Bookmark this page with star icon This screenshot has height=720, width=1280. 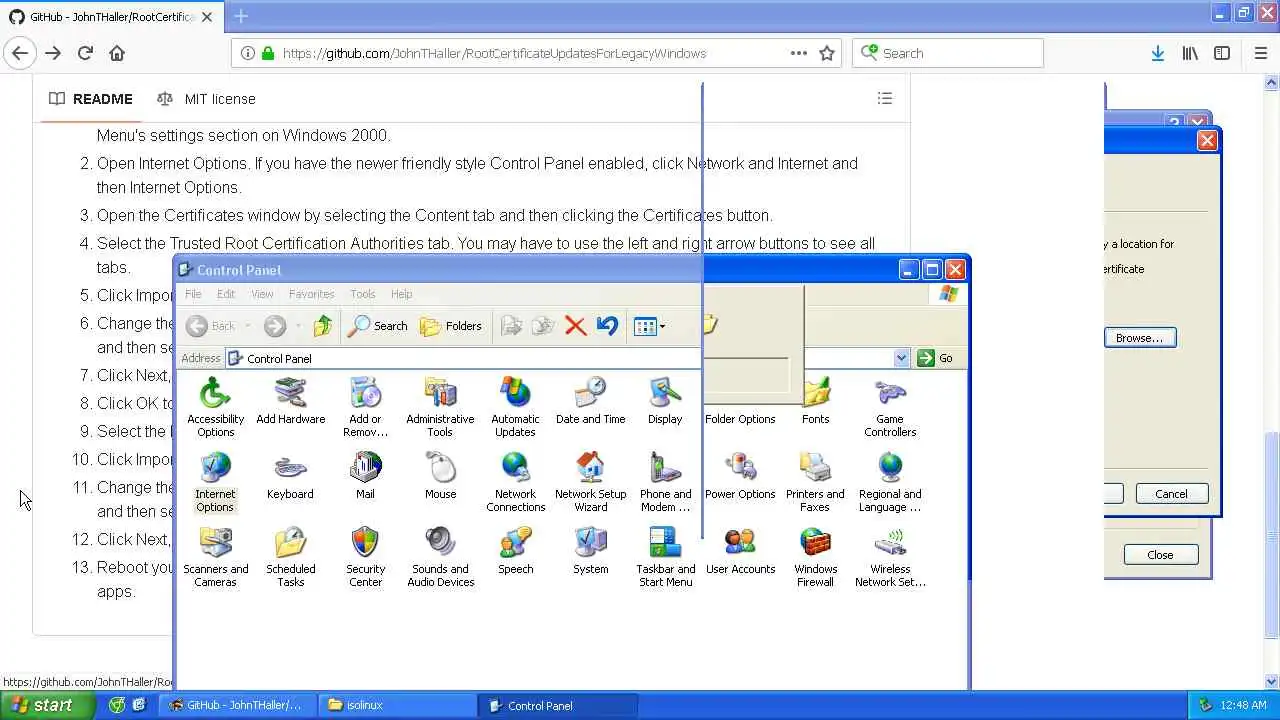827,53
